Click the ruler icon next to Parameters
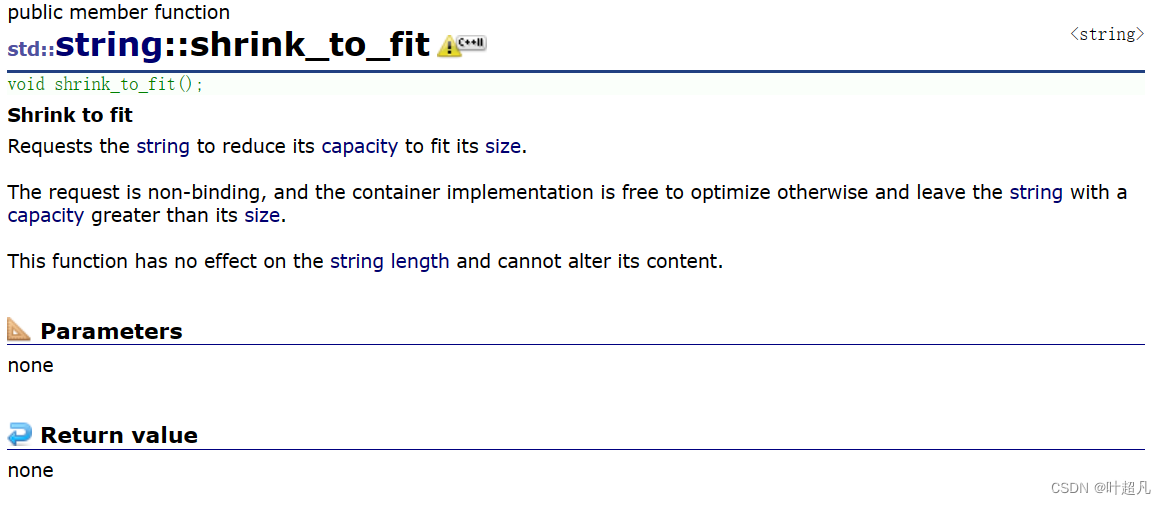This screenshot has width=1166, height=505. point(19,329)
